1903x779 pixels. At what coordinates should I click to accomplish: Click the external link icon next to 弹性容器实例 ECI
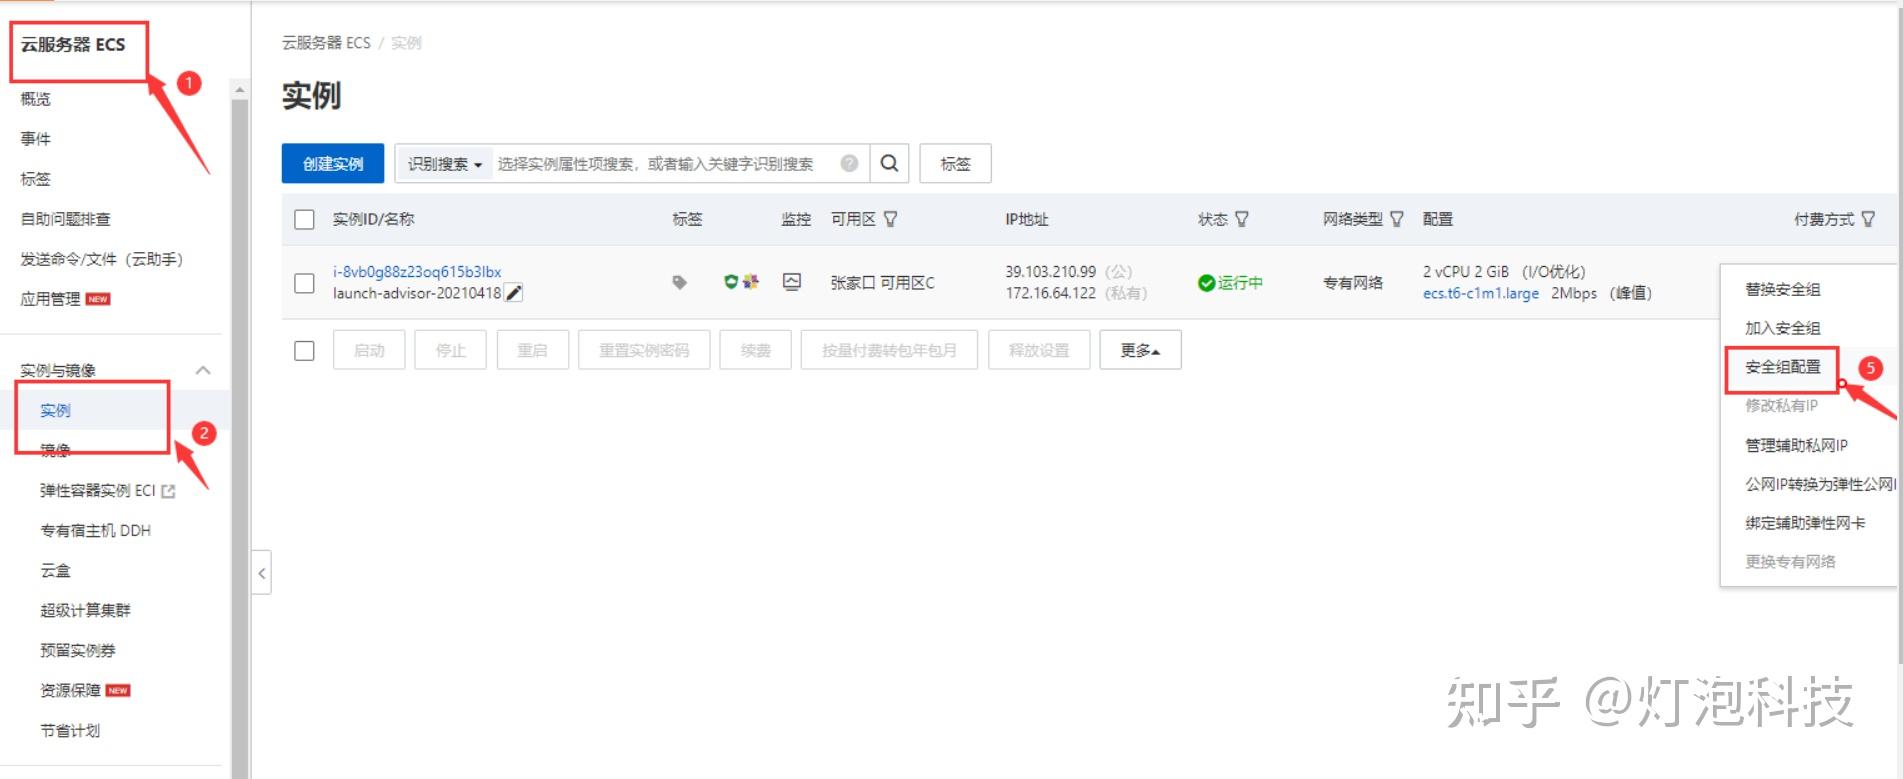click(168, 491)
